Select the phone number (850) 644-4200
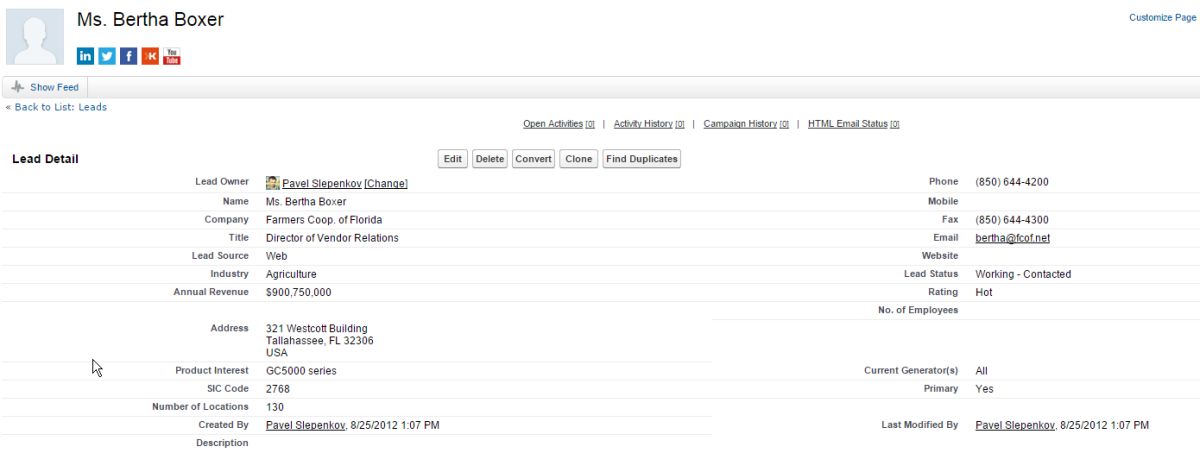This screenshot has width=1200, height=453. pos(1012,182)
